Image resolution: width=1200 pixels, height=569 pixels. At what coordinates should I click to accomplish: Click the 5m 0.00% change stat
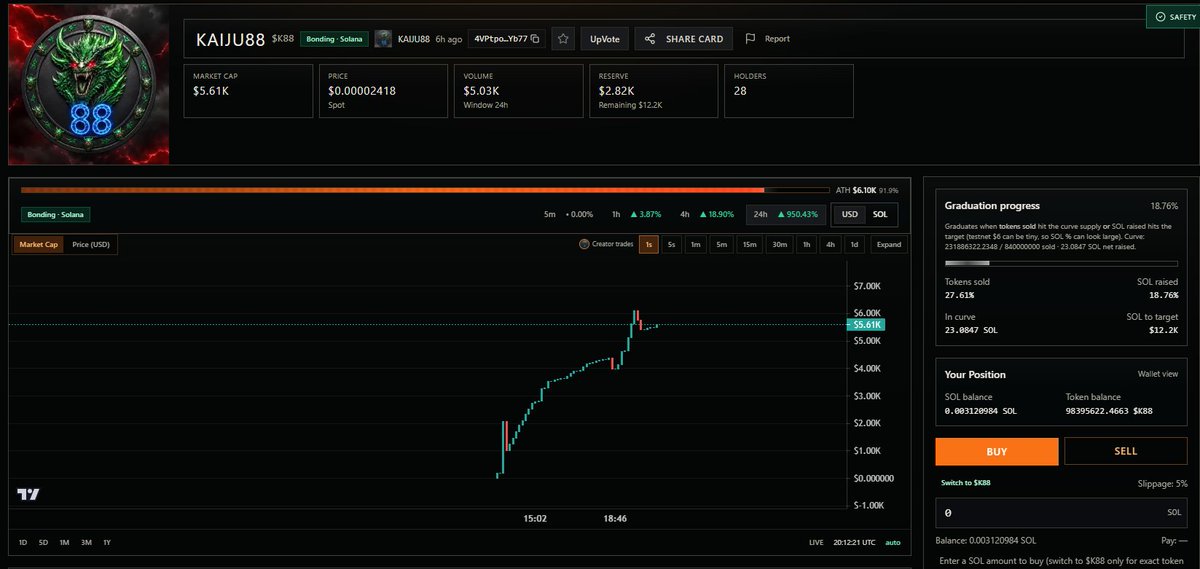[x=568, y=215]
